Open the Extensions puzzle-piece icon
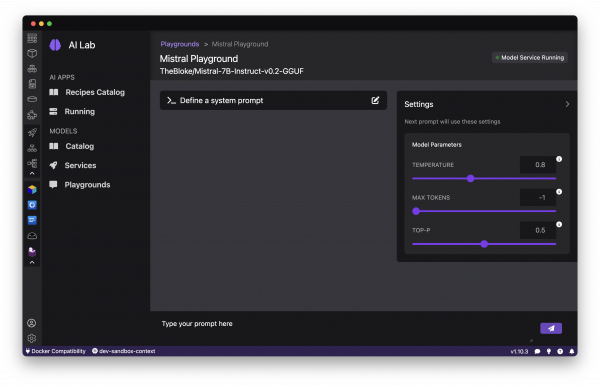This screenshot has width=600, height=386. coord(32,114)
